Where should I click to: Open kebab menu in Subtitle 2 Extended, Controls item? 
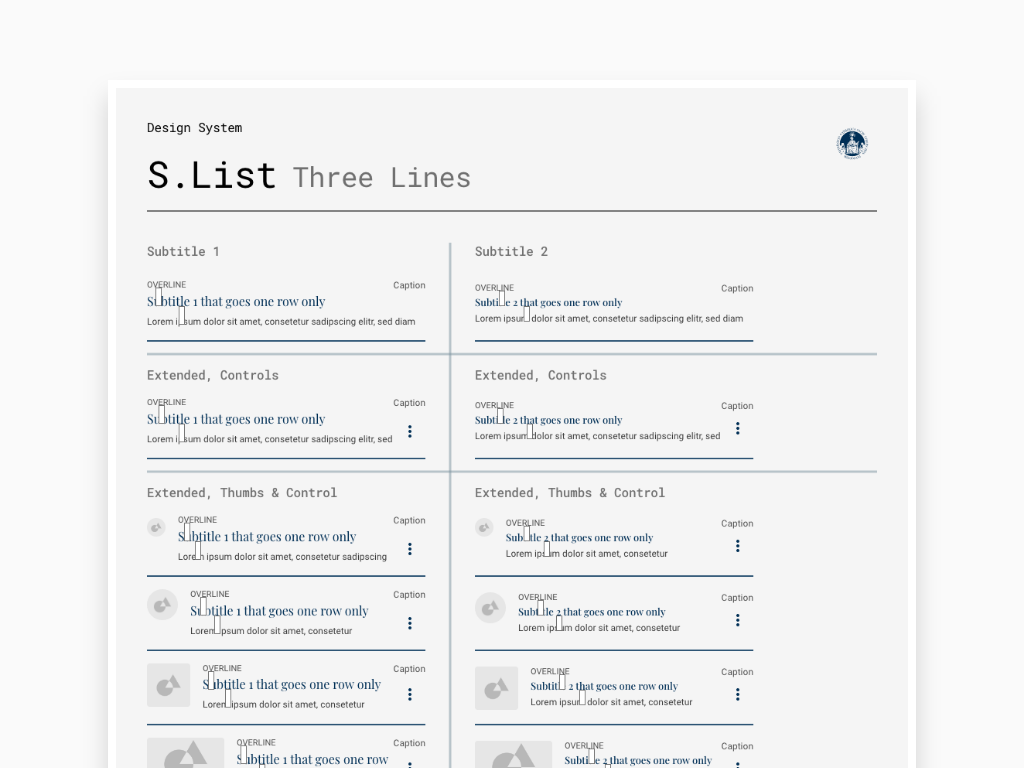(737, 428)
